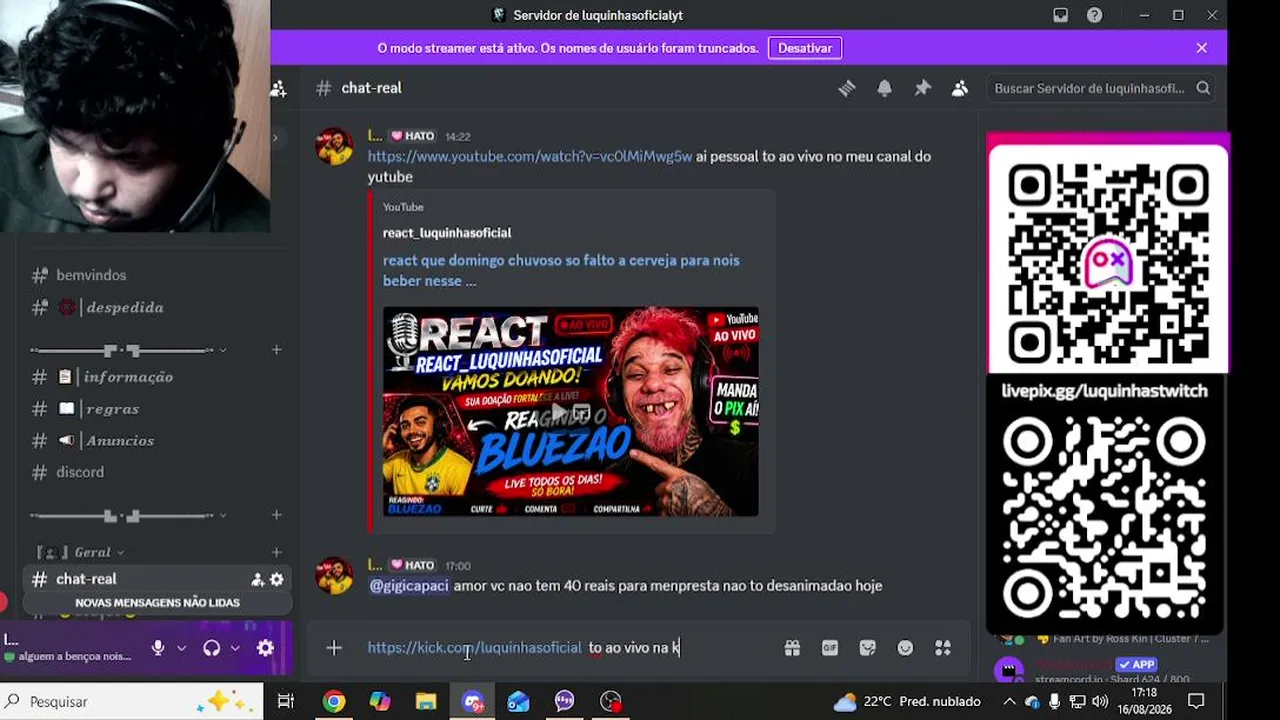
Task: Toggle headphone deafen
Action: (211, 648)
